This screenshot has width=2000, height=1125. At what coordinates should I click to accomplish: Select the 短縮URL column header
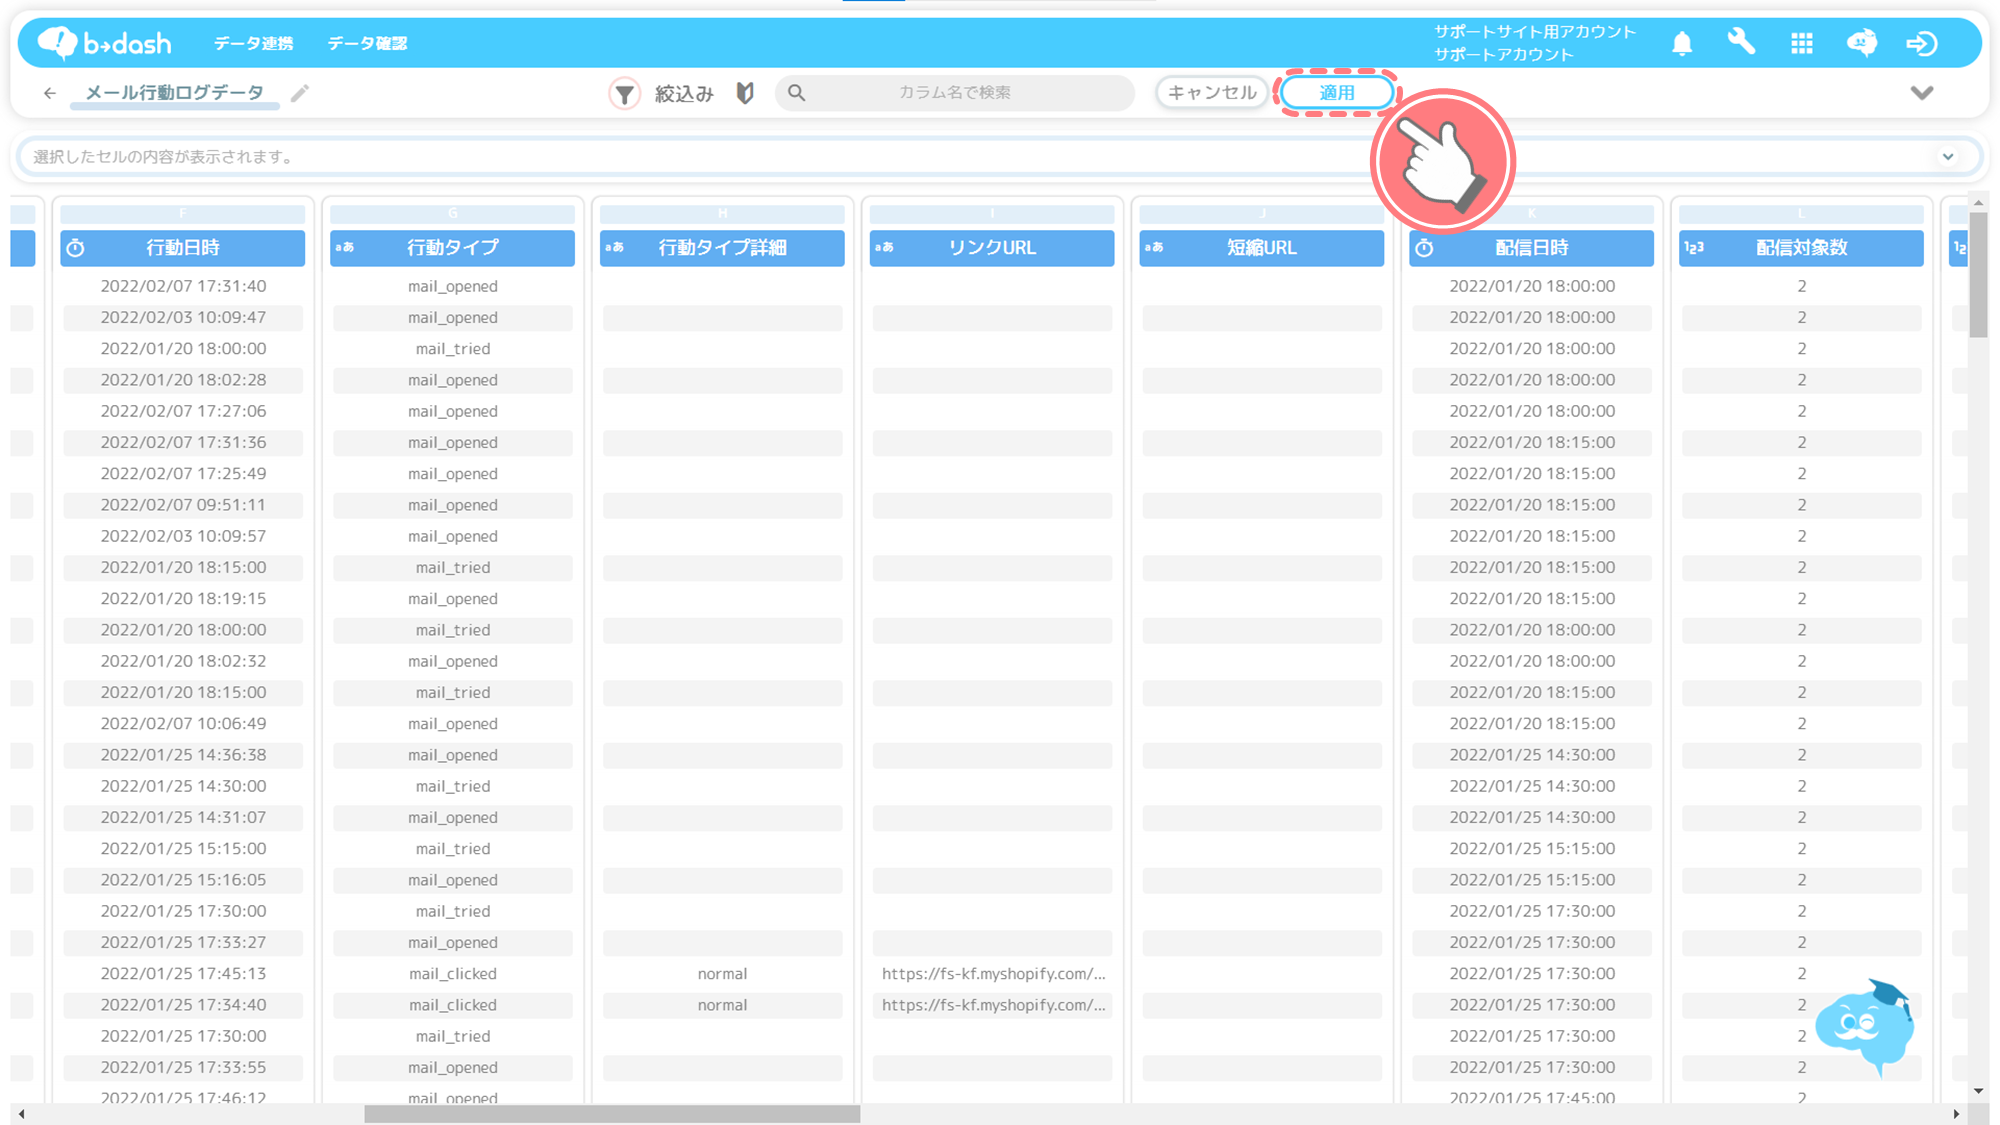coord(1262,248)
